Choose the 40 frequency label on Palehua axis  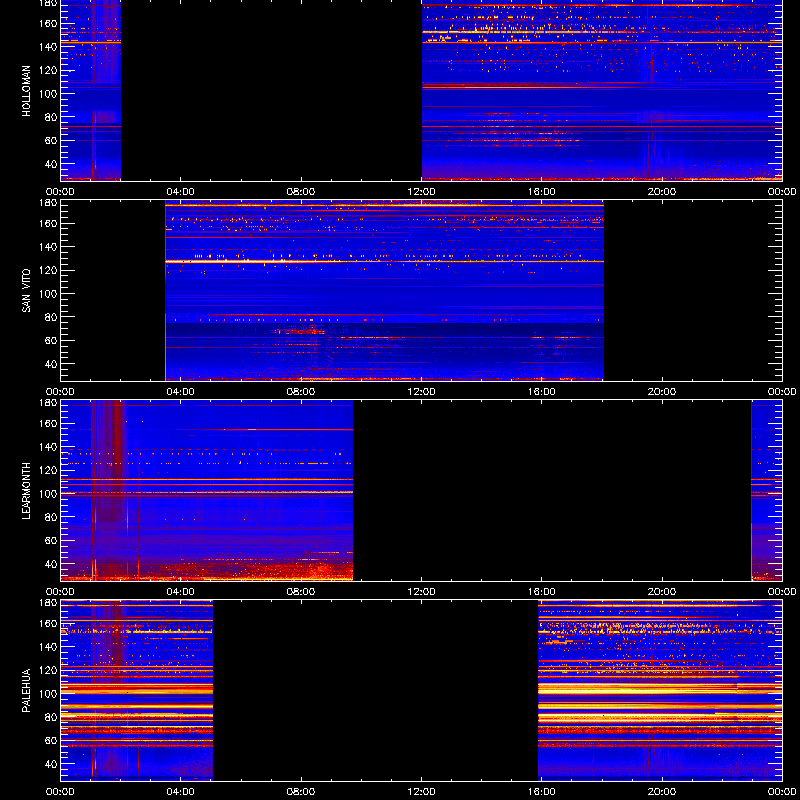pyautogui.click(x=51, y=764)
